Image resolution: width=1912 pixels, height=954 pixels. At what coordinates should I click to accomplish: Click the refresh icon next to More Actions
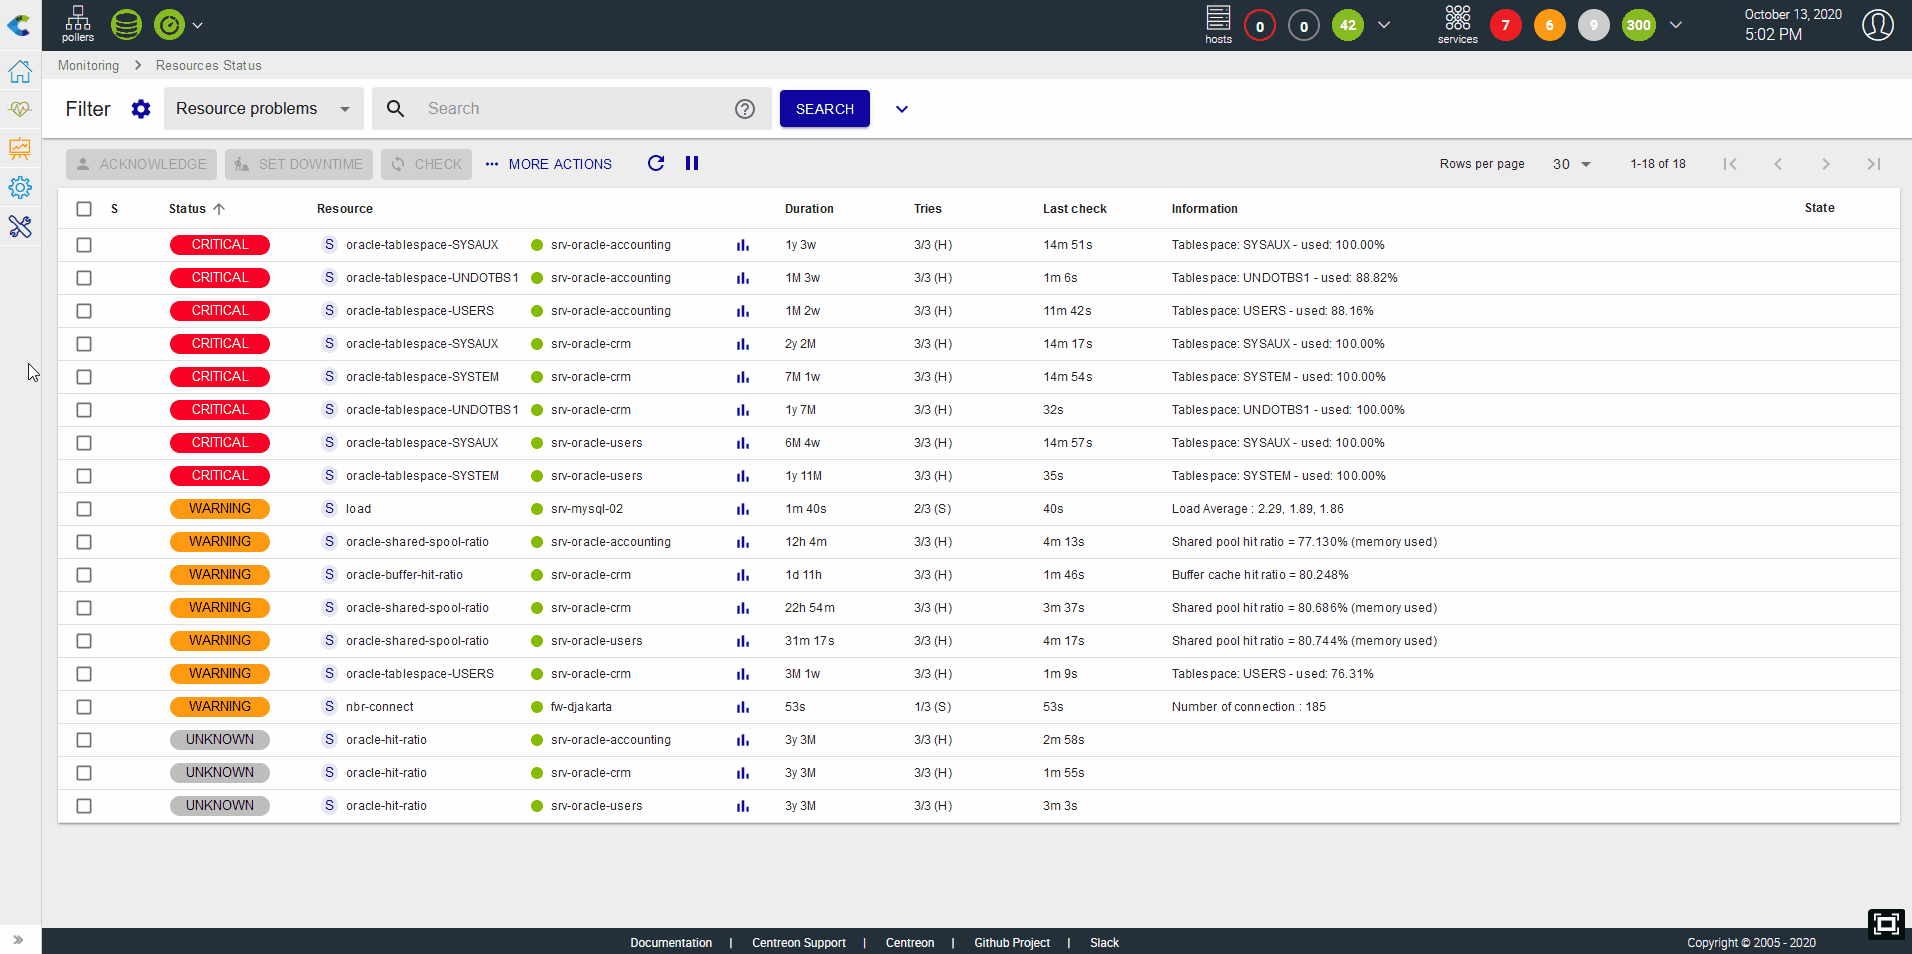coord(656,164)
